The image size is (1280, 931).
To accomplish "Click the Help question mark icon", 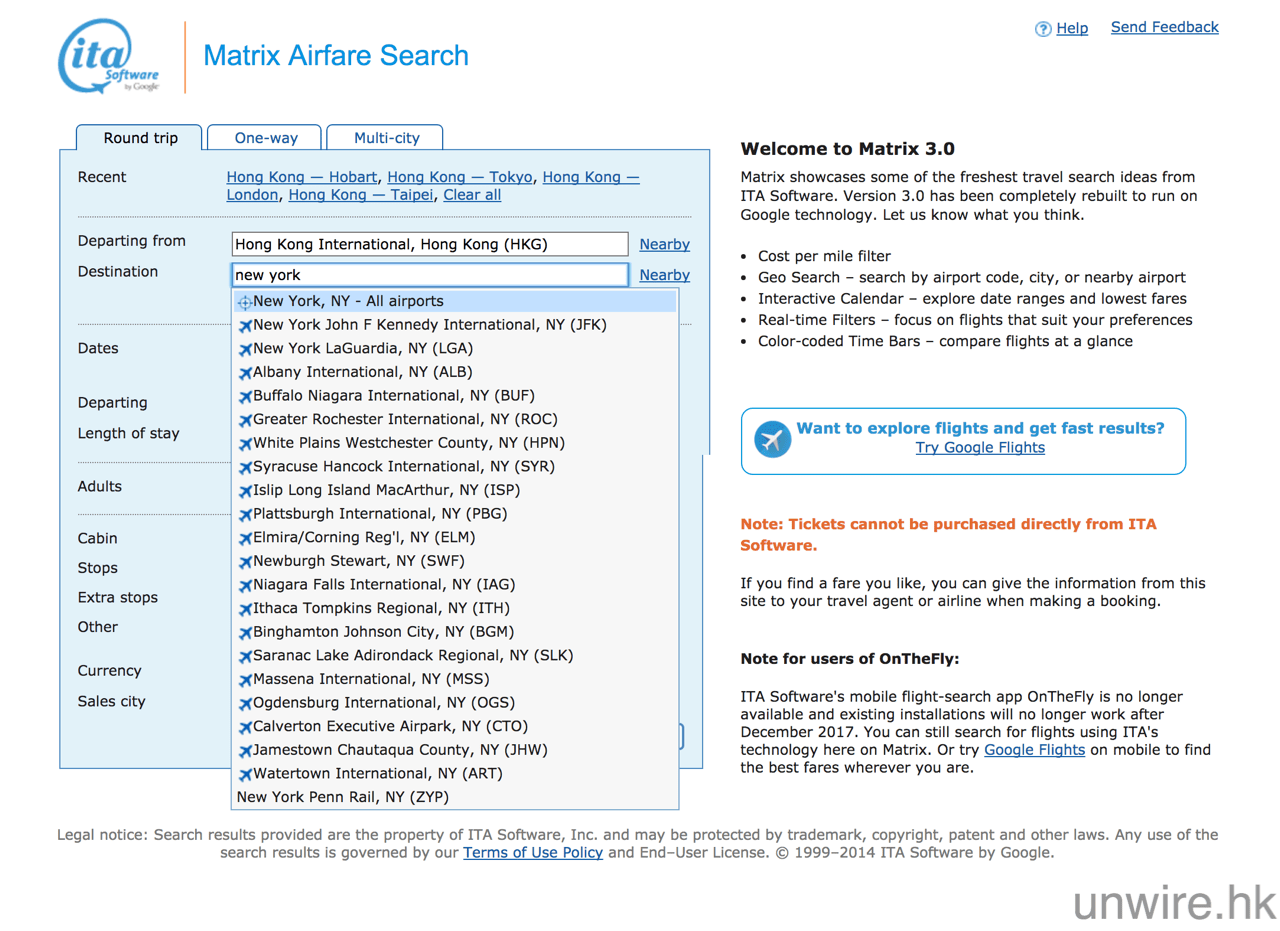I will coord(1043,29).
